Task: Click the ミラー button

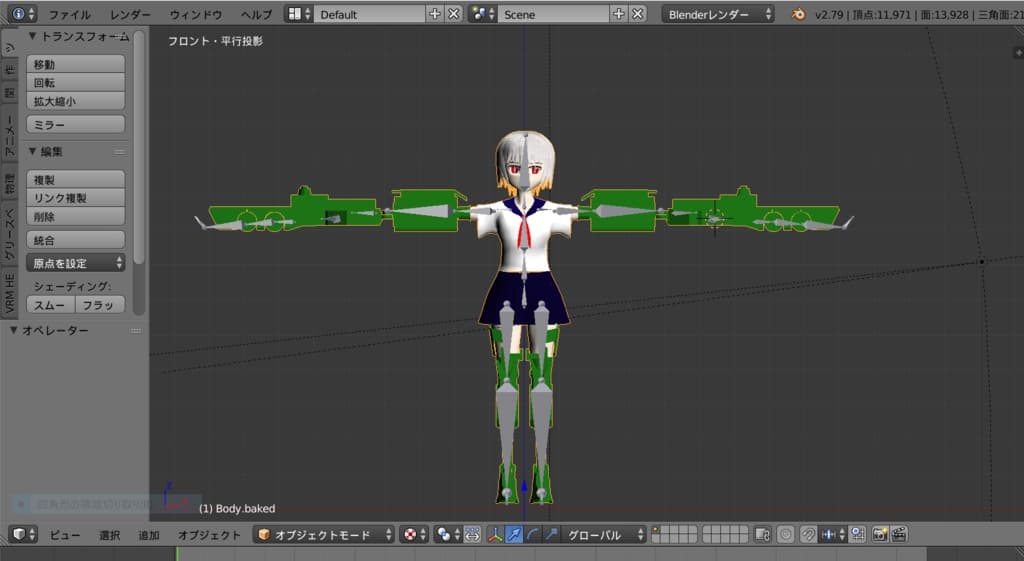Action: [x=75, y=125]
